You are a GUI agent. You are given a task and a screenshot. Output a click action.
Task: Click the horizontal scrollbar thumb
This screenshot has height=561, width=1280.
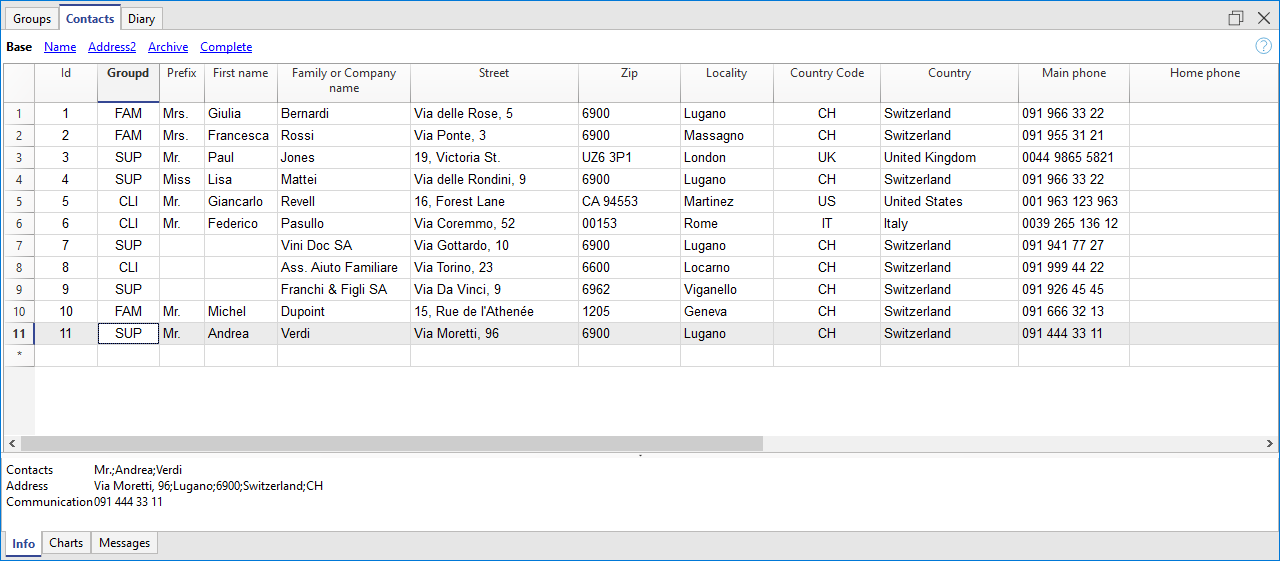(x=390, y=443)
